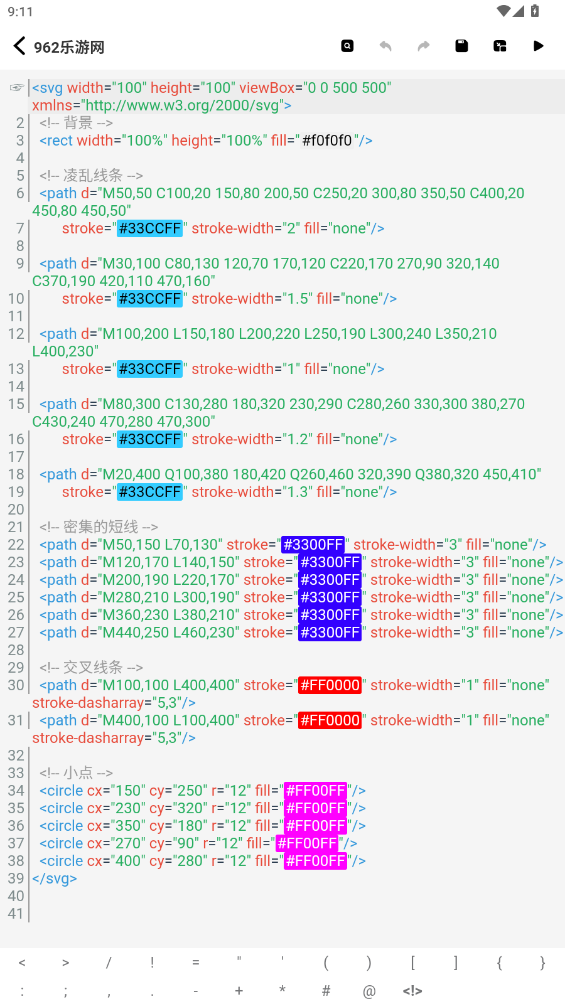Tap the 962乐游网 title text
The width and height of the screenshot is (565, 1004).
pos(69,47)
